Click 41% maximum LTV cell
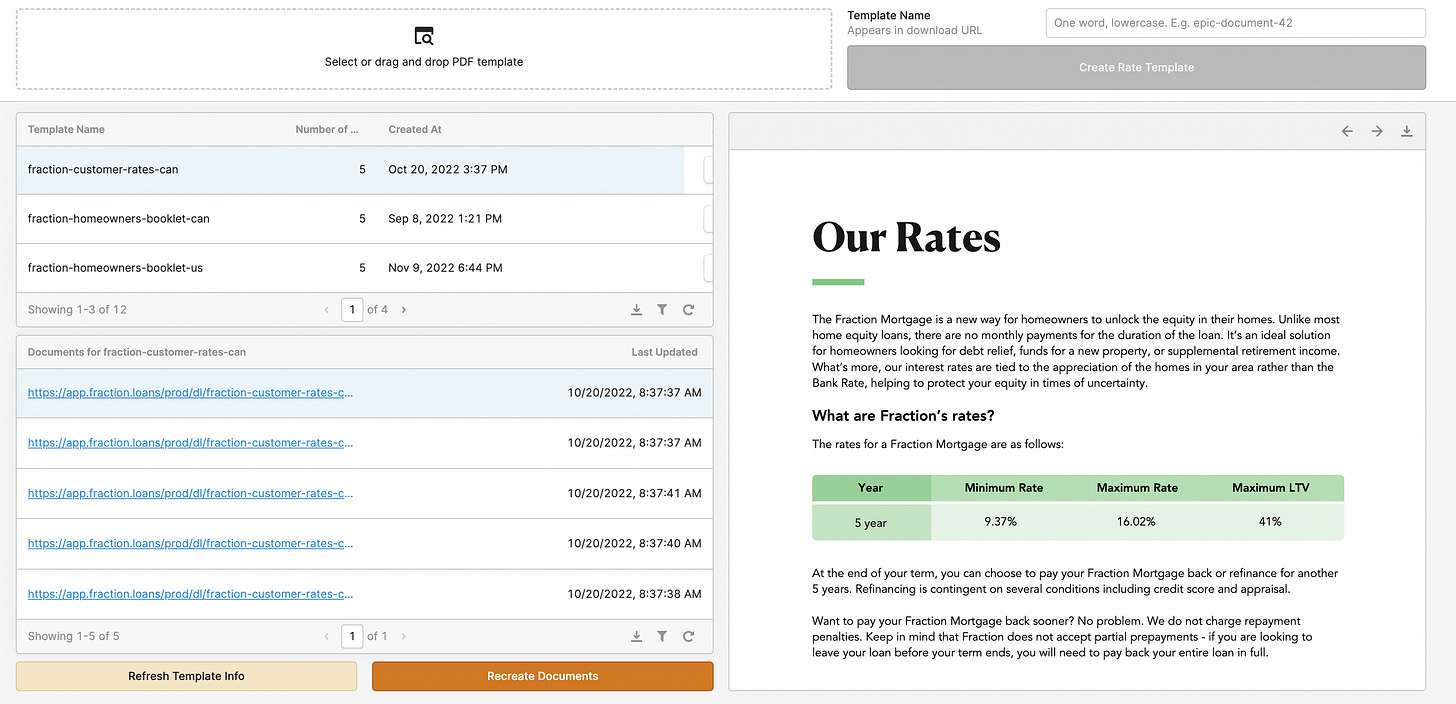Screen dimensions: 1456x704 [x=1271, y=521]
